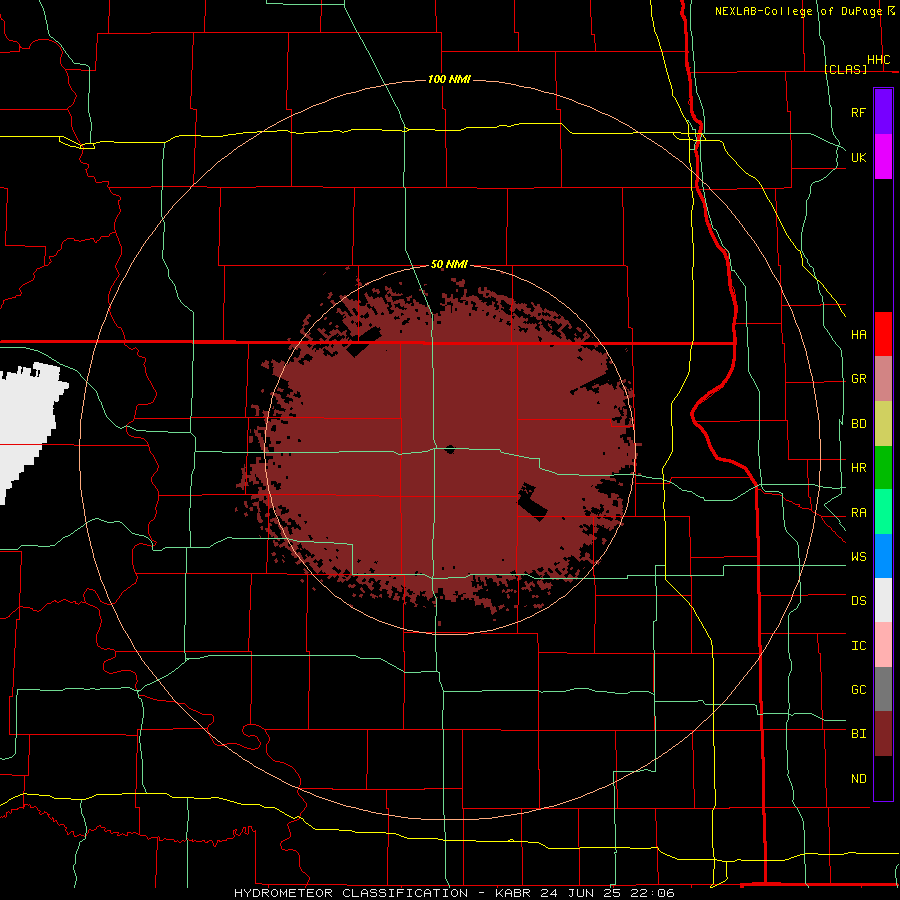Click the RA legend label

click(858, 513)
